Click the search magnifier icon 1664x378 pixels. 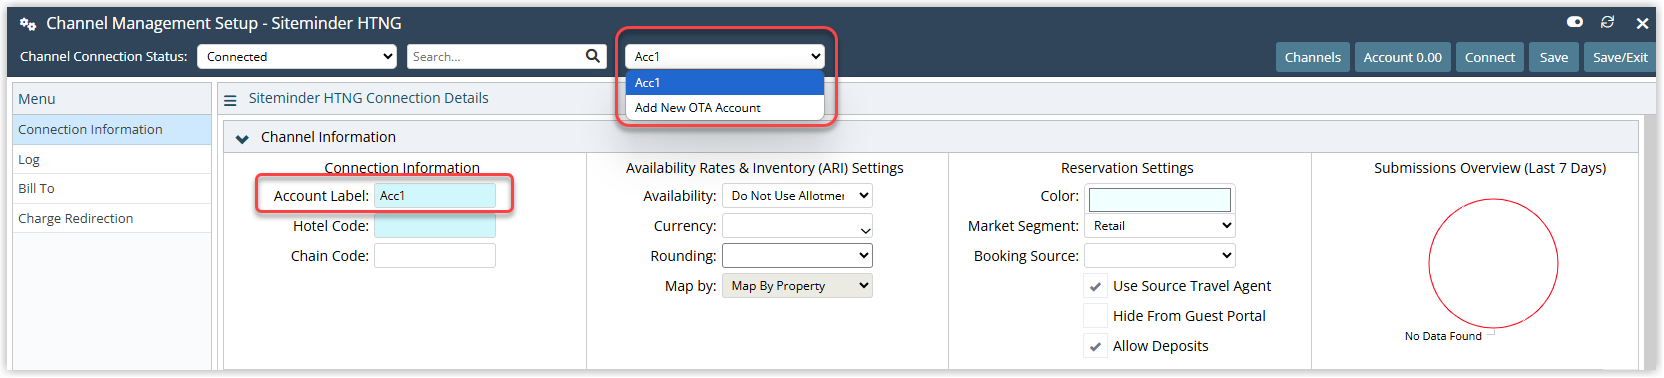point(593,56)
